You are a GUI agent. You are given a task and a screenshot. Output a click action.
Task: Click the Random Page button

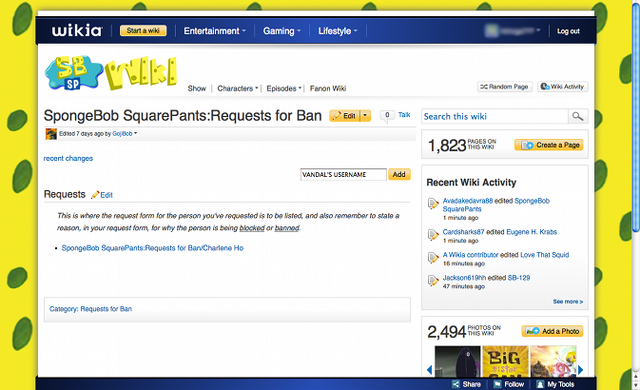coord(504,86)
